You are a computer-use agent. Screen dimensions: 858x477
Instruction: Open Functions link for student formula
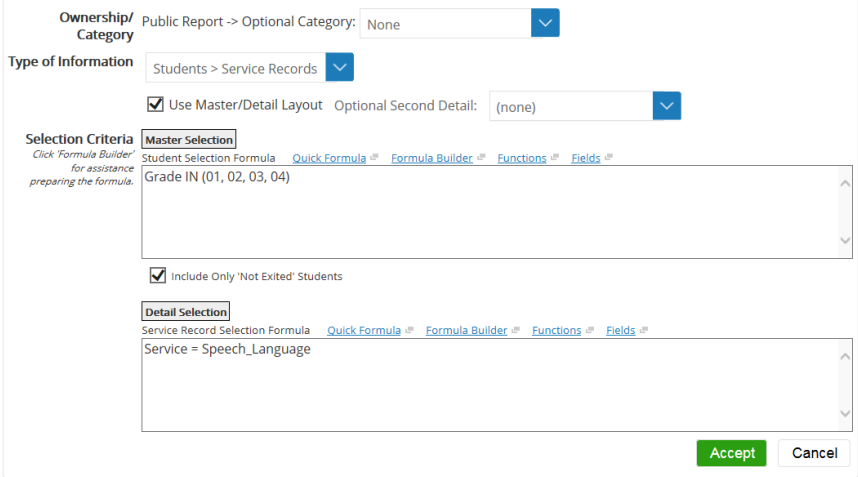pyautogui.click(x=522, y=158)
